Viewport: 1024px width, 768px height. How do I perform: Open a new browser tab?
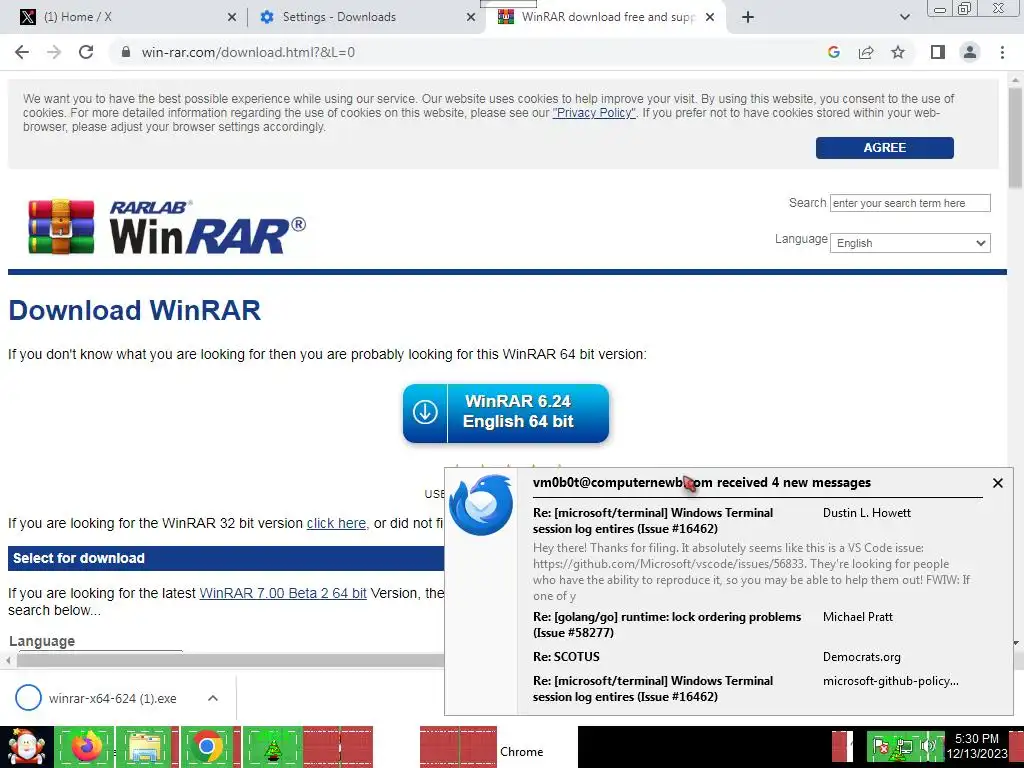748,17
